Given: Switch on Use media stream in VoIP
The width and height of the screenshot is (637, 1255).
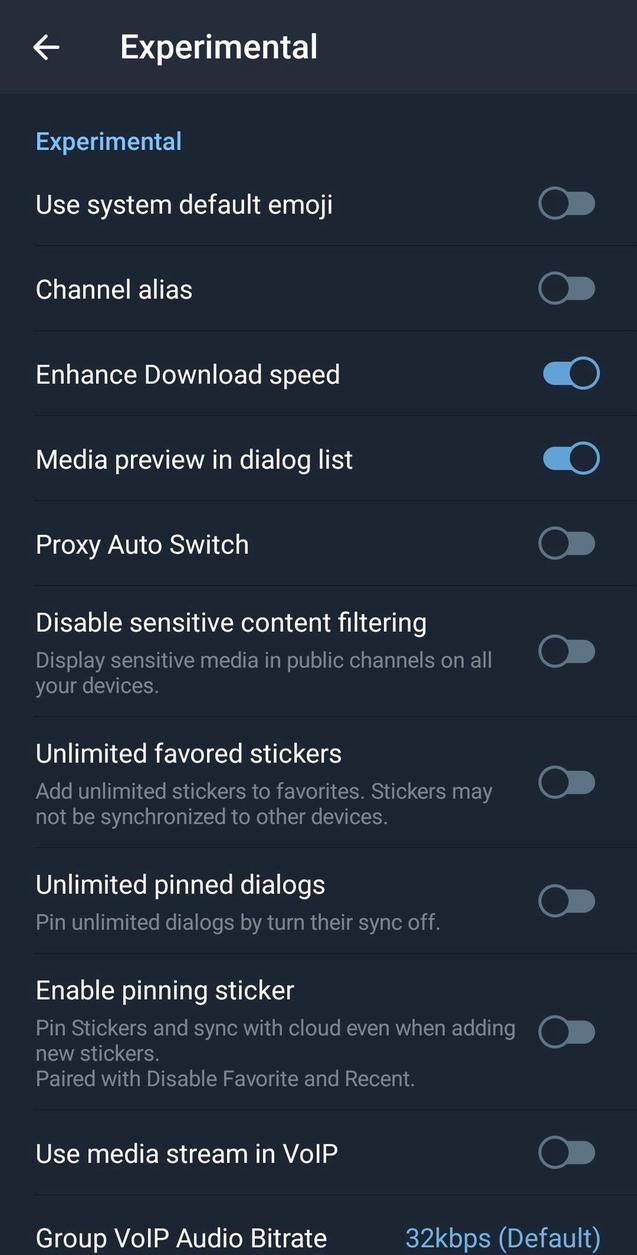Looking at the screenshot, I should [566, 1152].
